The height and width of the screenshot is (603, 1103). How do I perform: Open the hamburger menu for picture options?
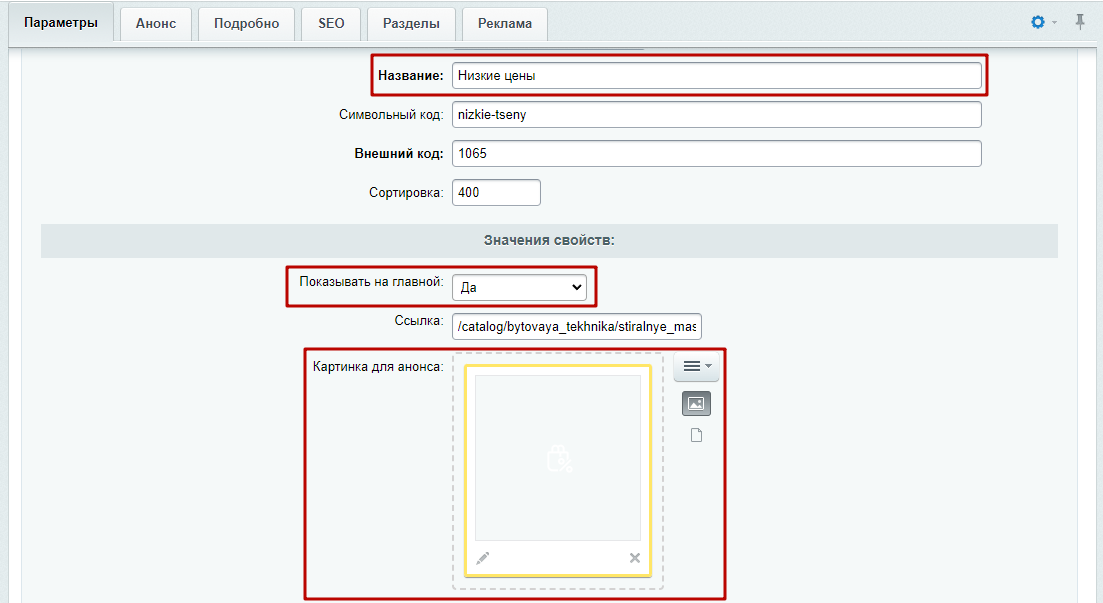point(696,366)
